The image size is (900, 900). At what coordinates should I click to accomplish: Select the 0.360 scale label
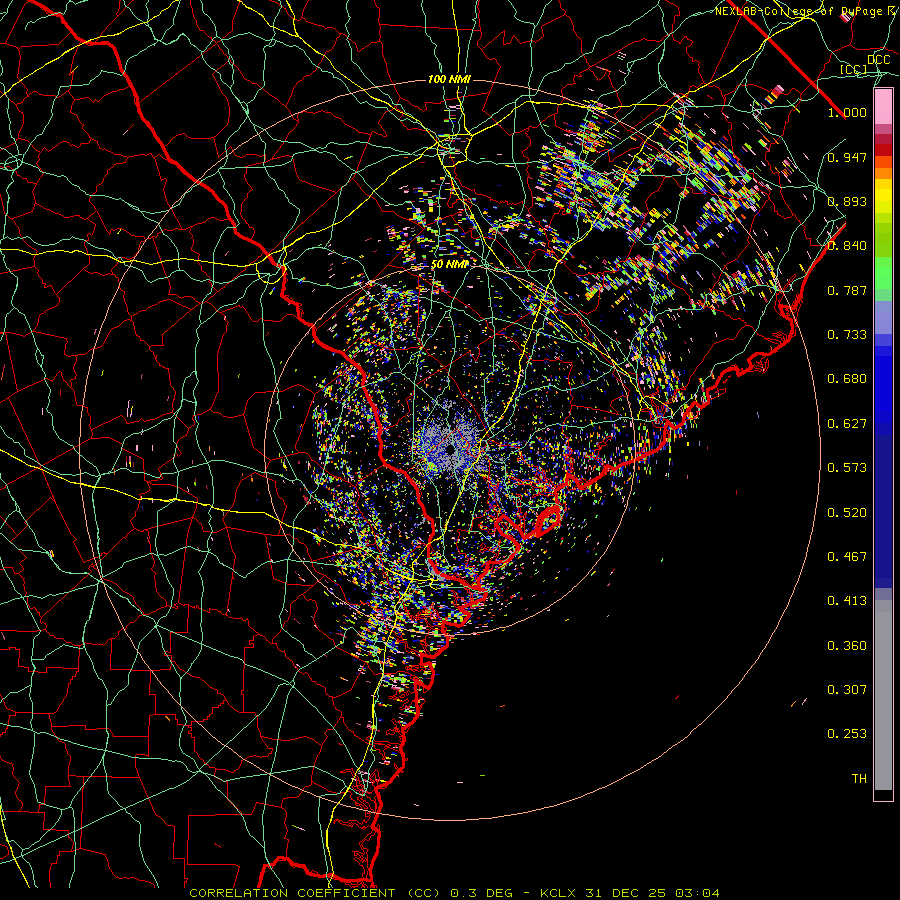pyautogui.click(x=847, y=646)
